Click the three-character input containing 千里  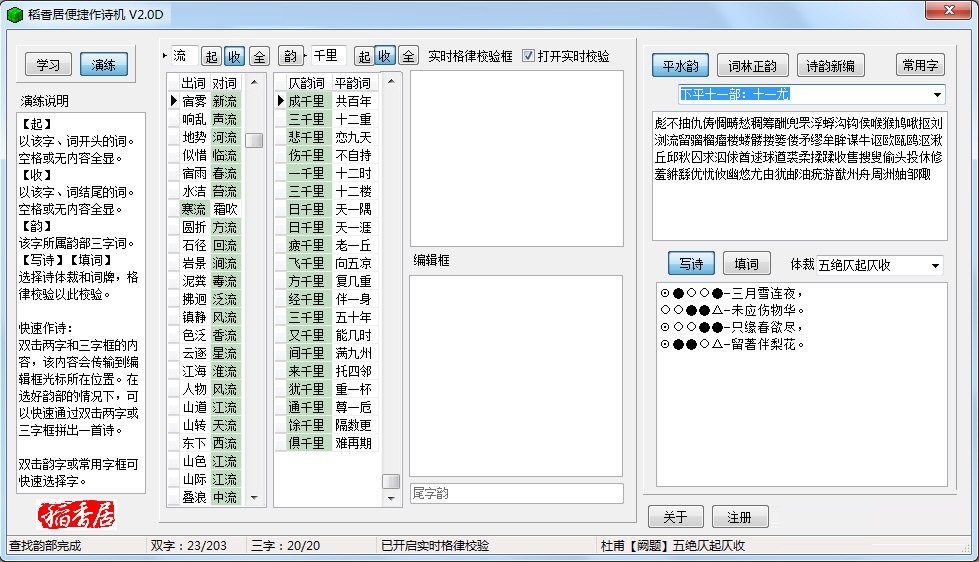(327, 56)
